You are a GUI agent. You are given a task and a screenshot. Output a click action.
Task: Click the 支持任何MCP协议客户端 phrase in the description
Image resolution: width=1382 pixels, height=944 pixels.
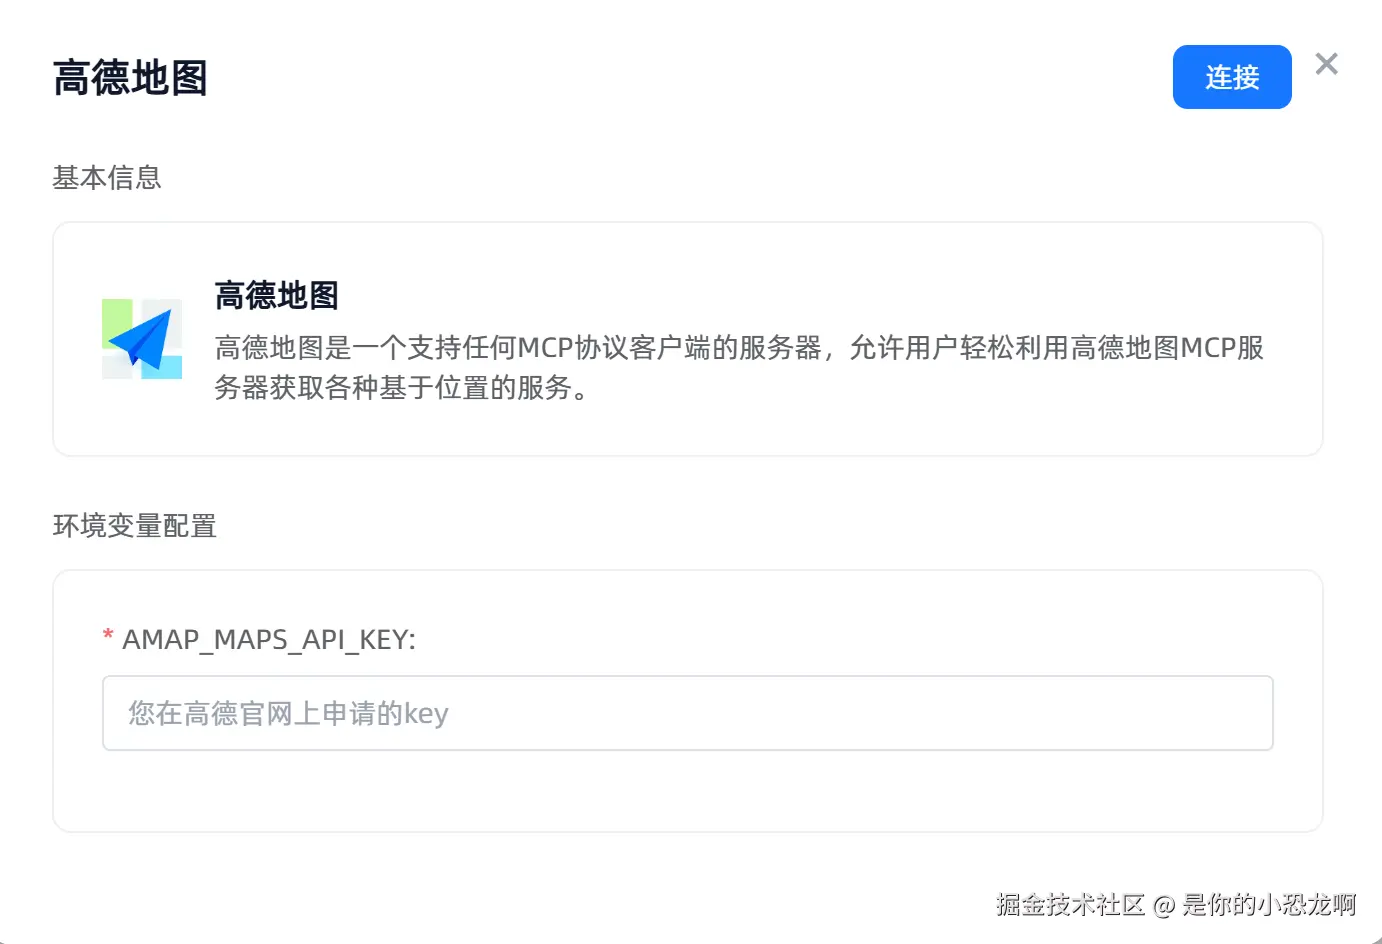[x=559, y=348]
